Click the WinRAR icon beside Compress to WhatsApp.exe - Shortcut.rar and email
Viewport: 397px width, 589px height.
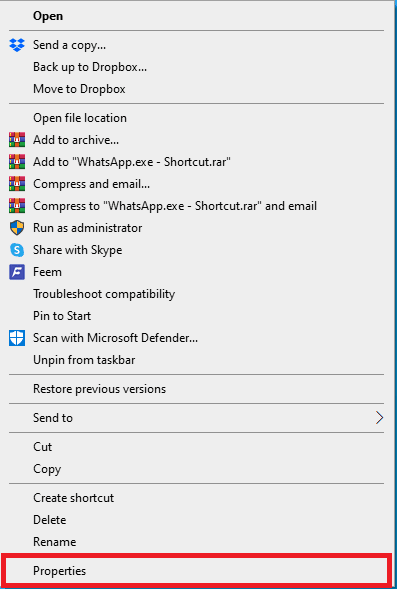[x=17, y=206]
